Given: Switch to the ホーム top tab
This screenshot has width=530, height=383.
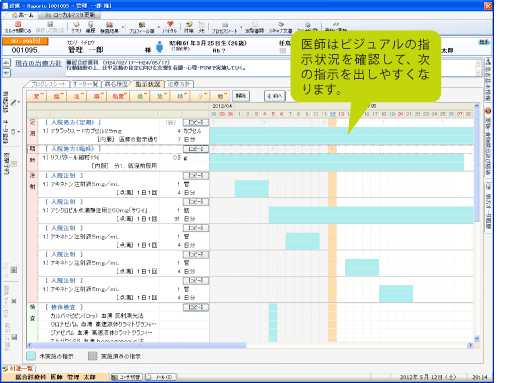Looking at the screenshot, I should [22, 15].
